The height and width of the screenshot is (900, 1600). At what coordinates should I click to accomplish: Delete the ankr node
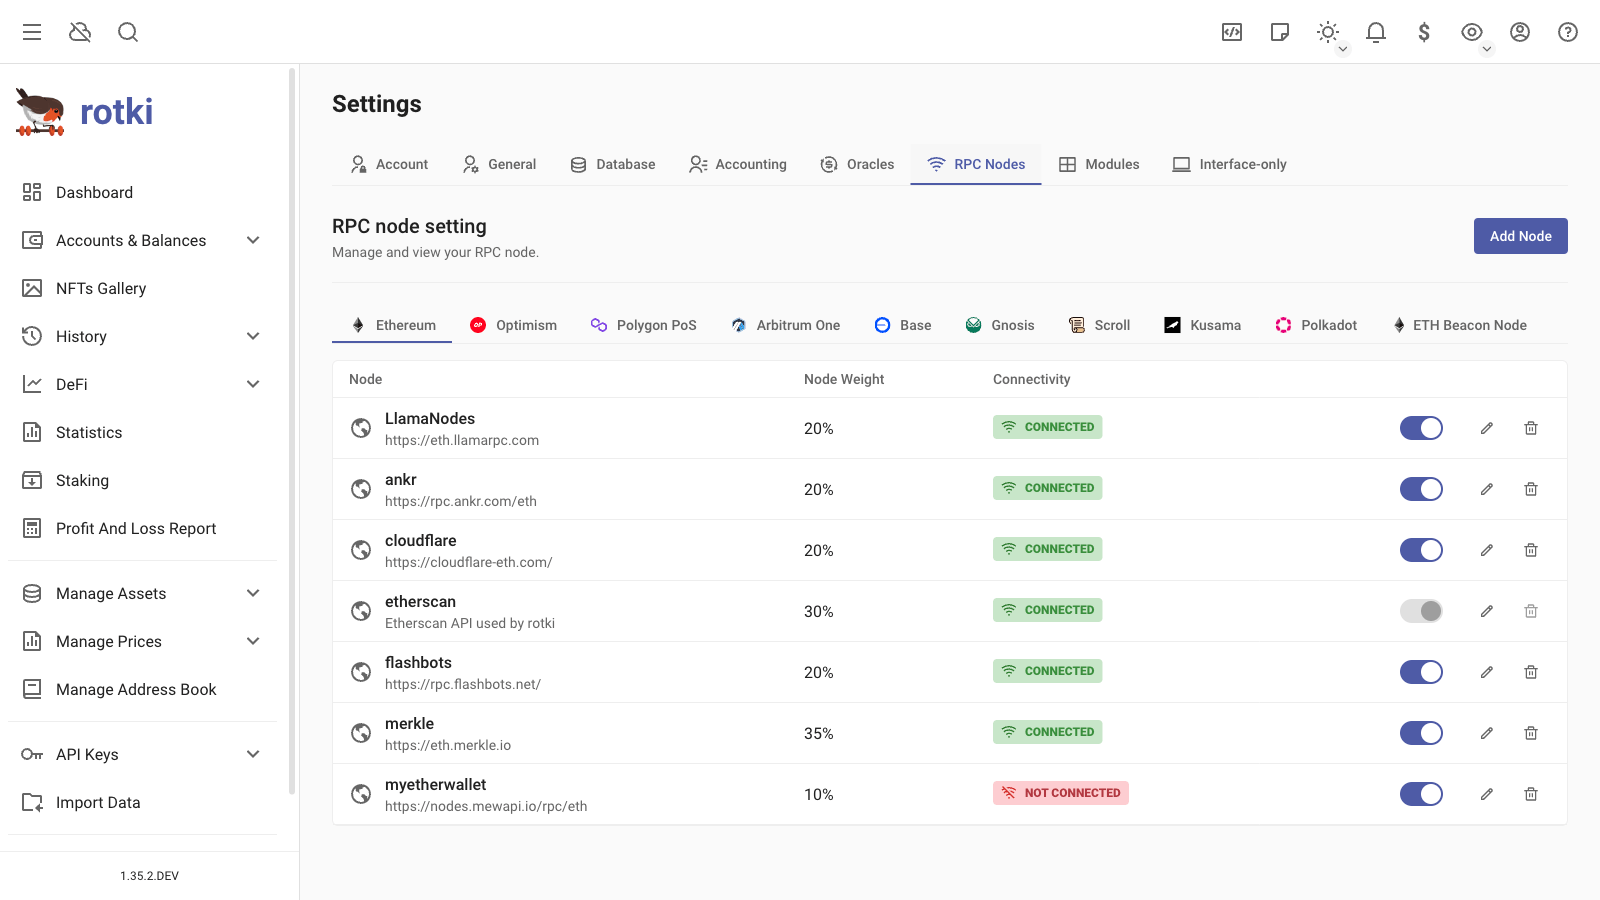1531,489
